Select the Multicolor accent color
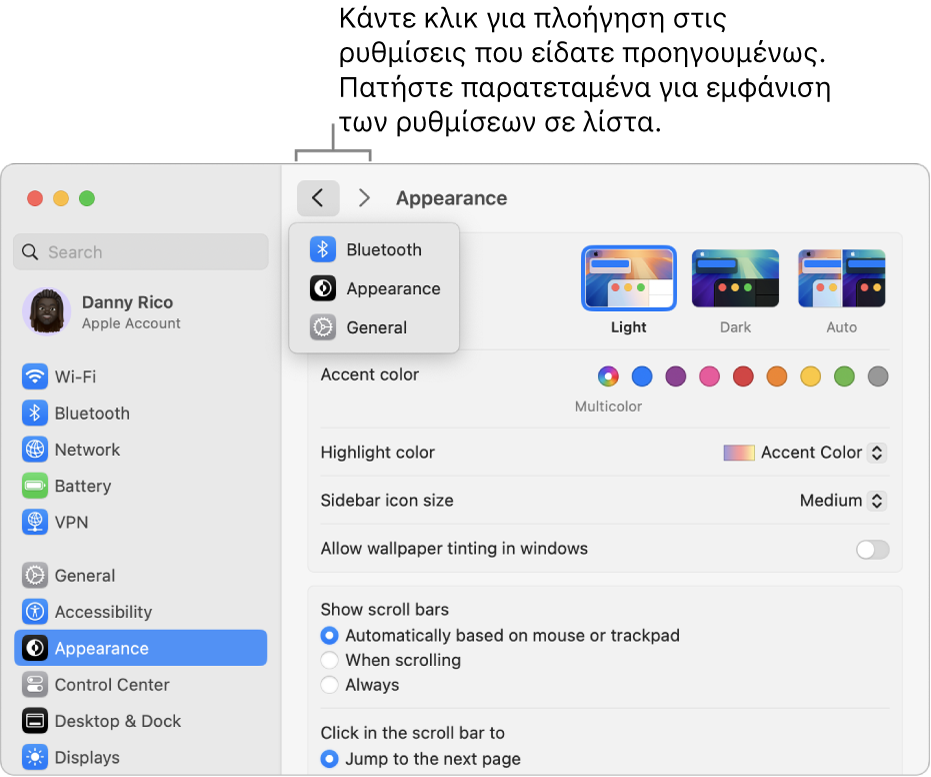Viewport: 931px width, 777px height. [608, 376]
